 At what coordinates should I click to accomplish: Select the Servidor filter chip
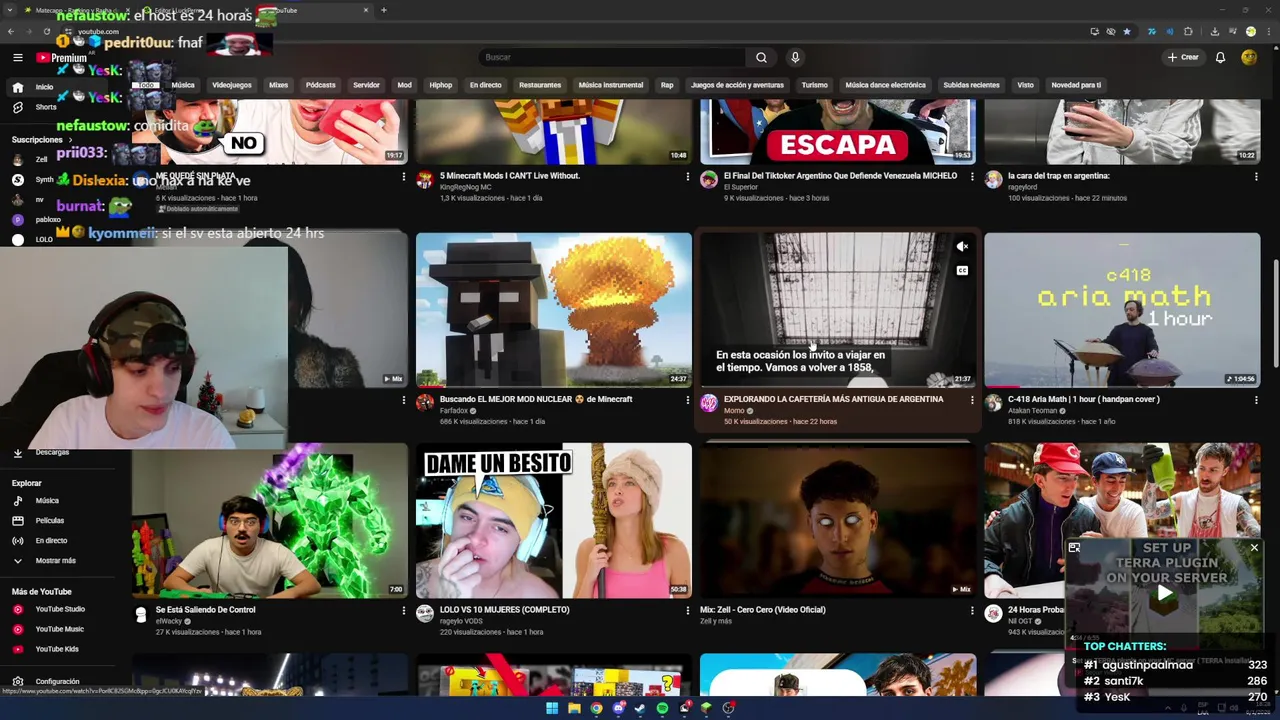tap(366, 85)
